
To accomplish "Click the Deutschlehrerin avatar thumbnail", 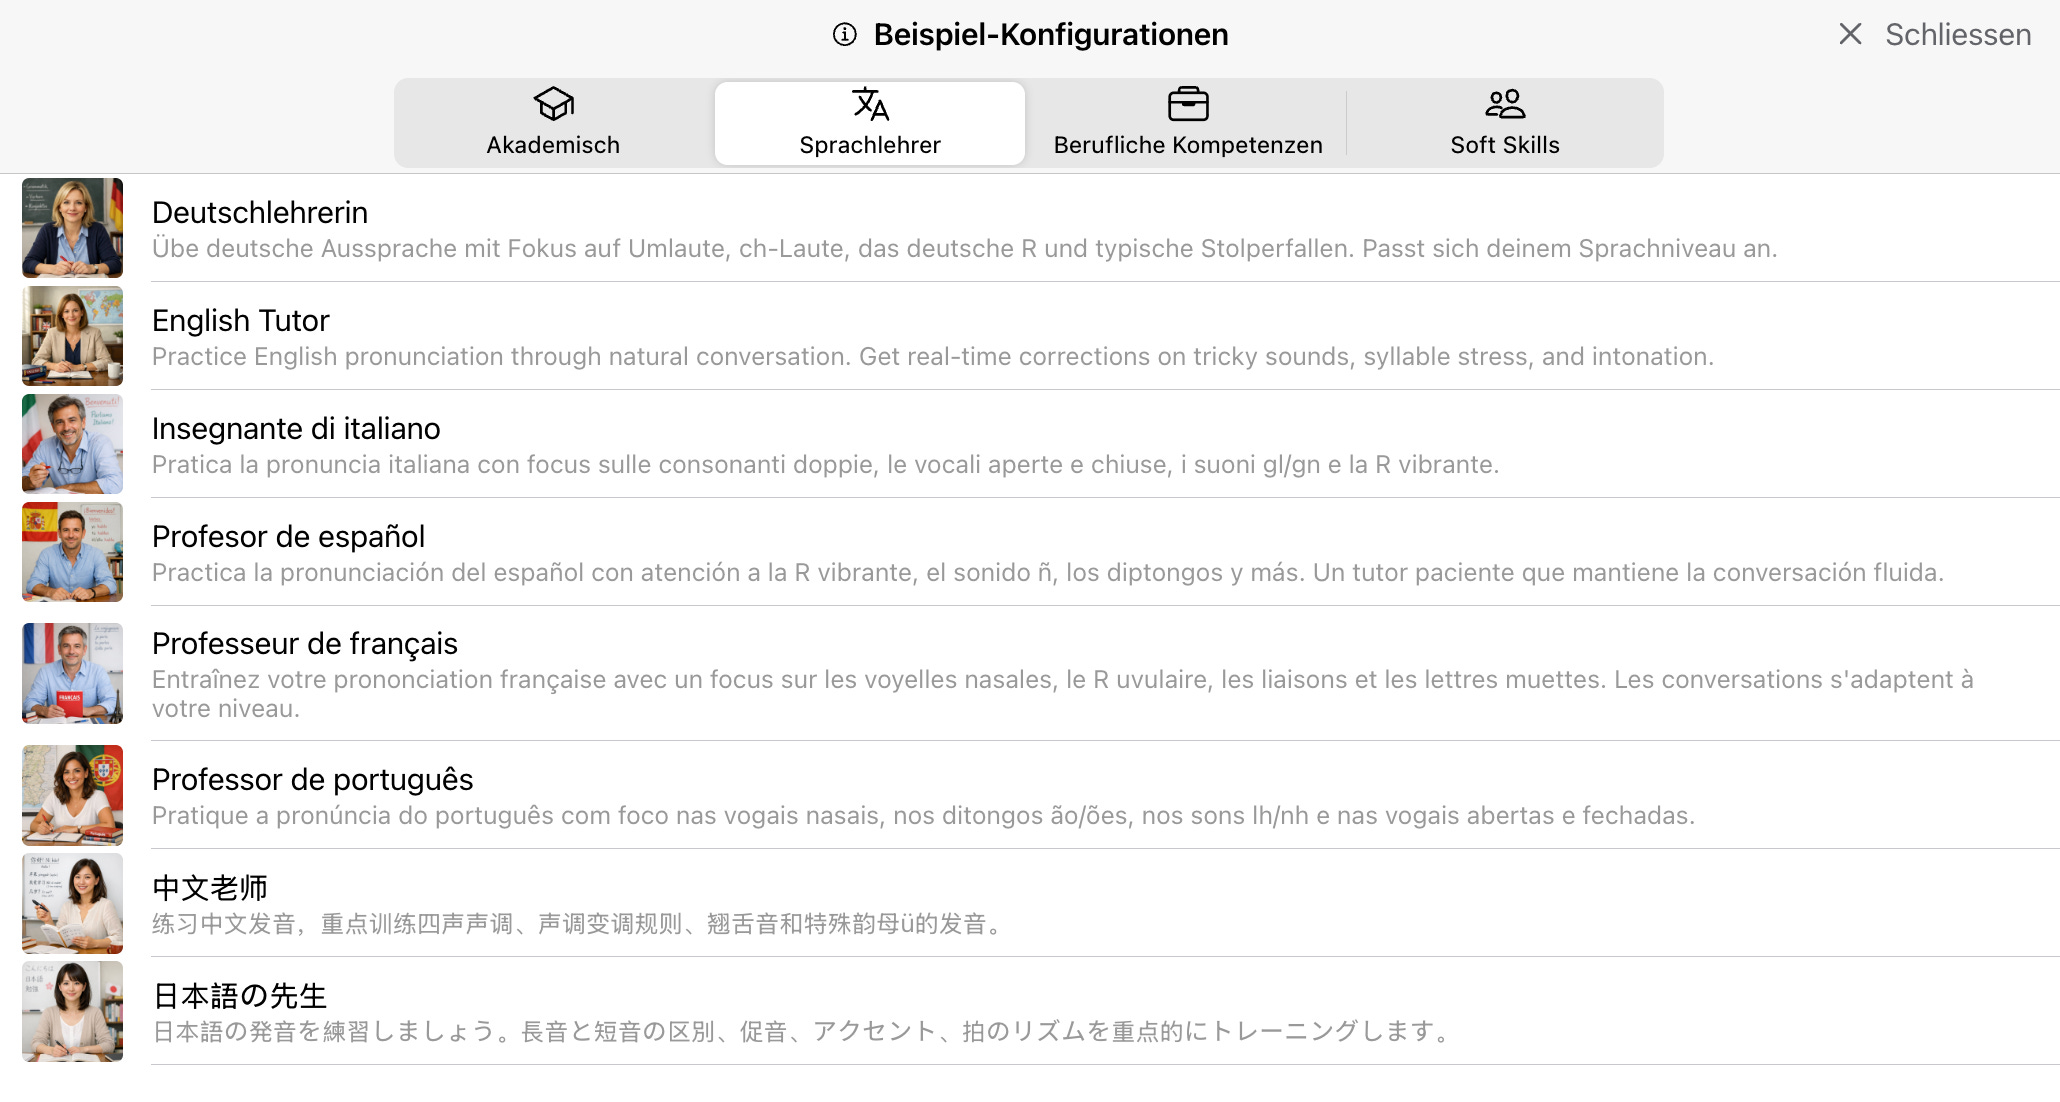I will click(x=73, y=228).
